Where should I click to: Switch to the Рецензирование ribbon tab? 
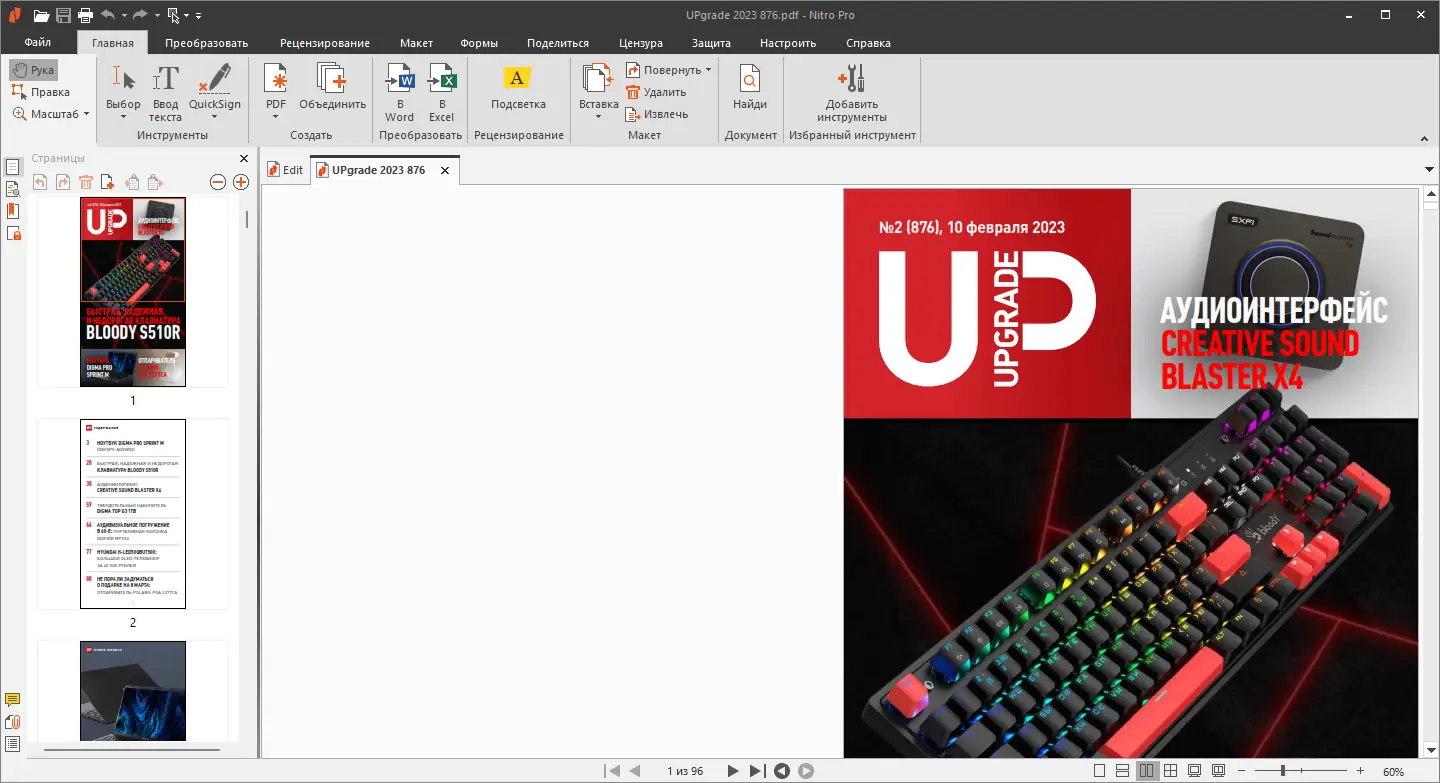[325, 43]
